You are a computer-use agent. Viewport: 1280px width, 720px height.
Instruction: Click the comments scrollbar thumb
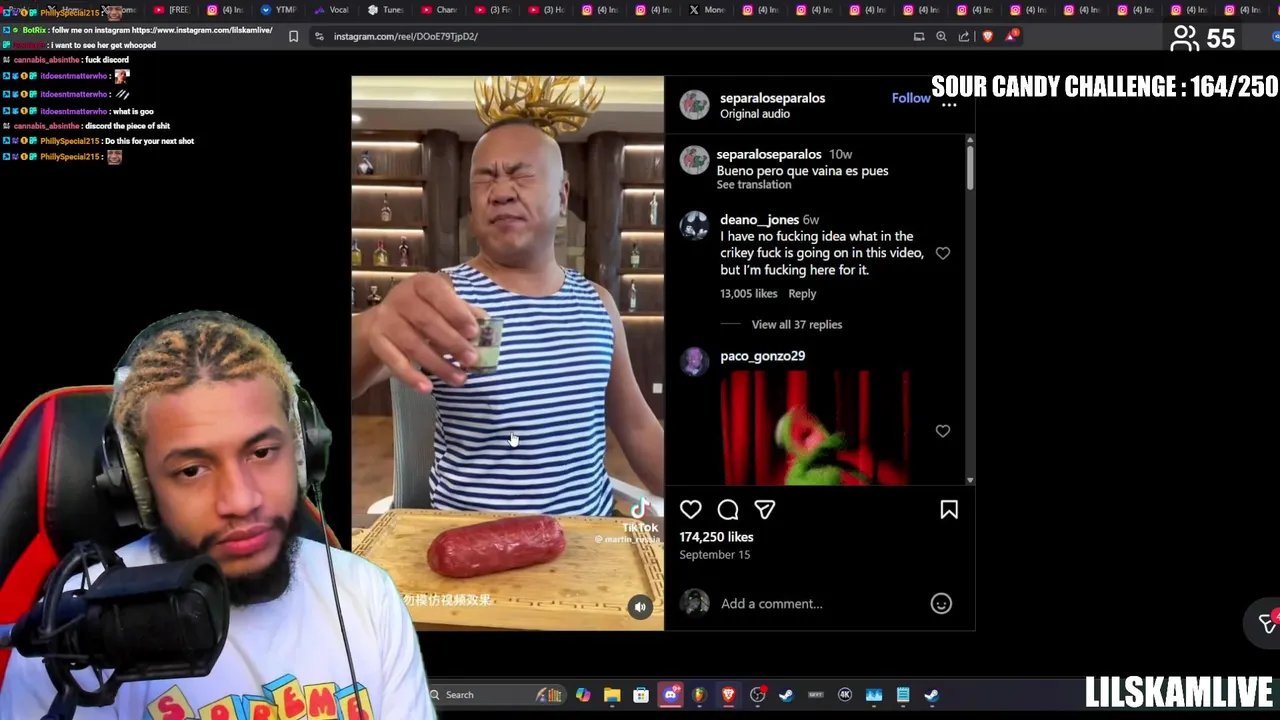(970, 166)
